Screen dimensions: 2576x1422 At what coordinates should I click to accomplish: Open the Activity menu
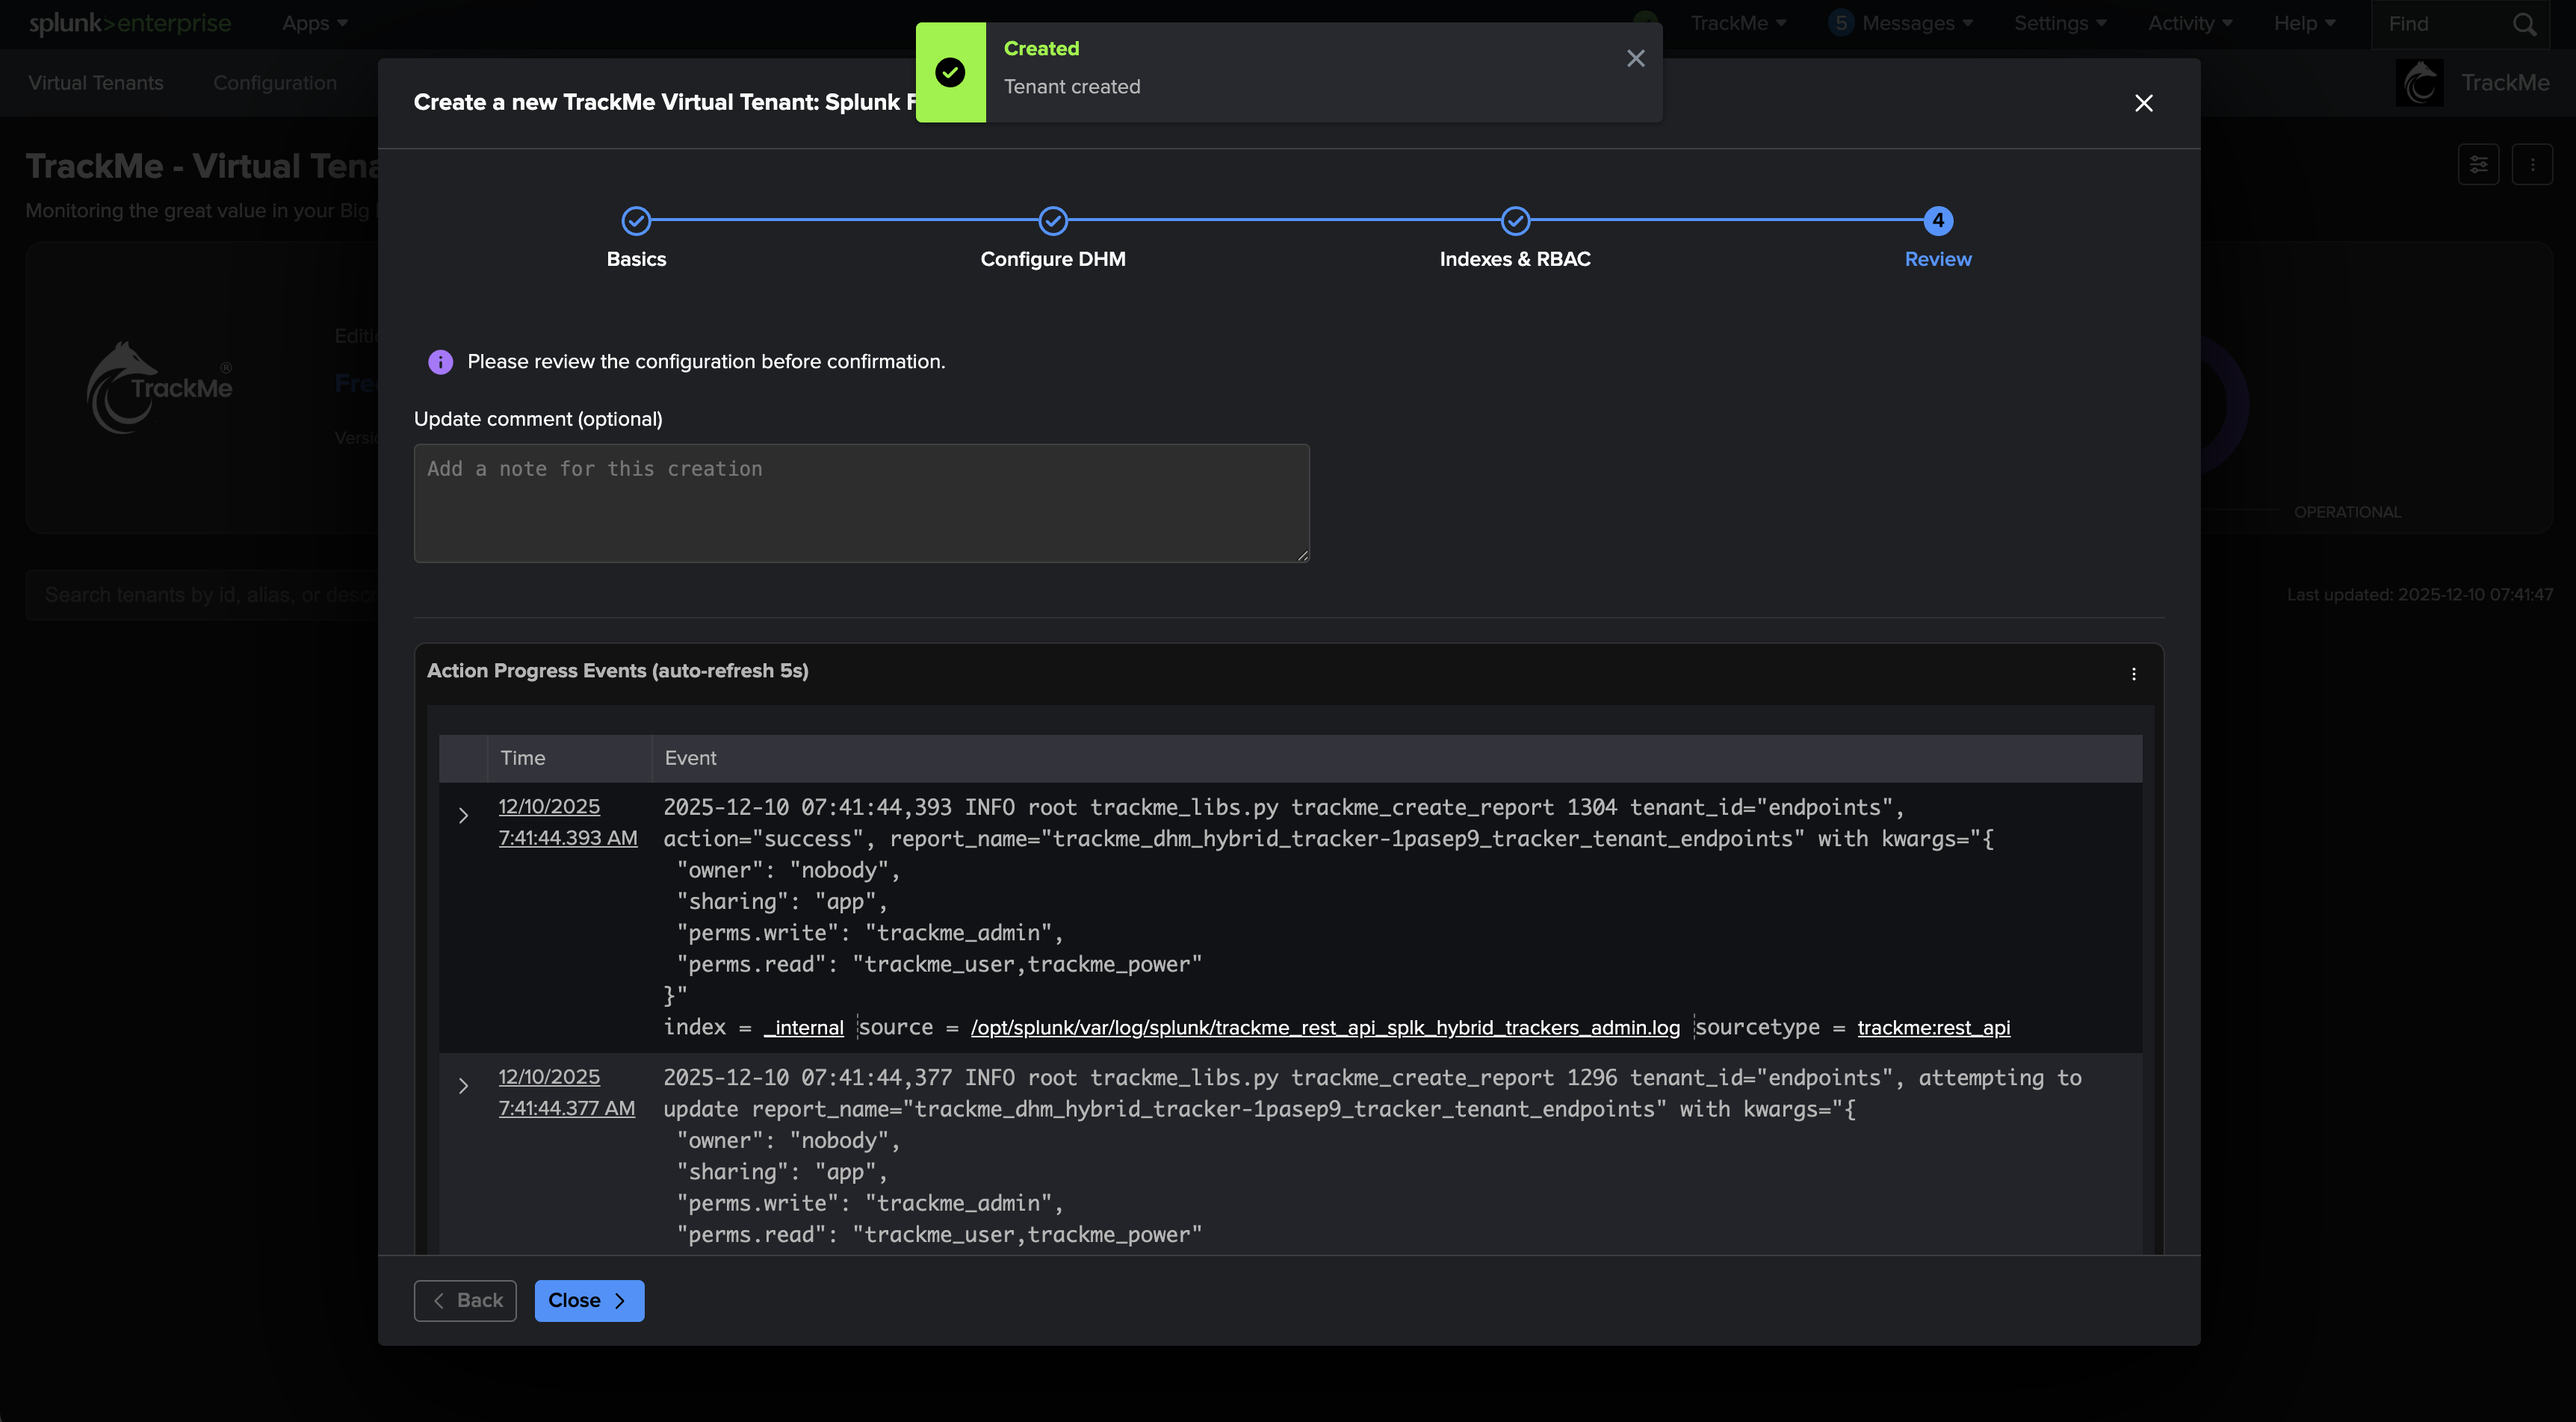click(2189, 23)
